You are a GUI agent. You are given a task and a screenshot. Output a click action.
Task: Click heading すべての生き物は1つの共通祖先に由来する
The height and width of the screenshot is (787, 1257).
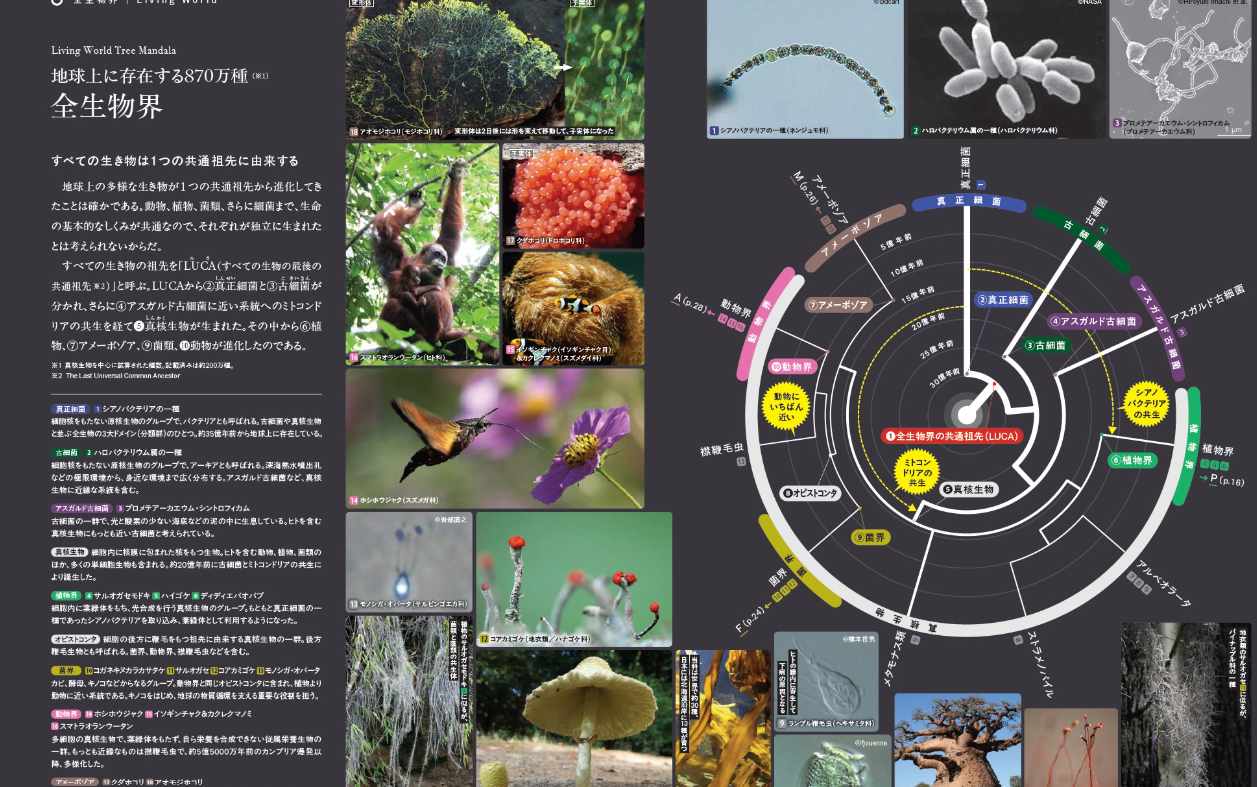[175, 161]
